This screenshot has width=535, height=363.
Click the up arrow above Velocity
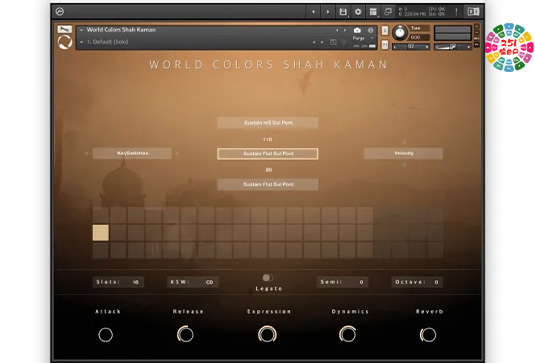click(404, 142)
